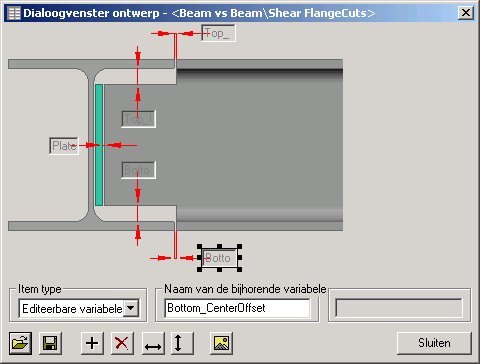The width and height of the screenshot is (480, 364).
Task: Click the teal shear plate in drawing
Action: pyautogui.click(x=99, y=145)
